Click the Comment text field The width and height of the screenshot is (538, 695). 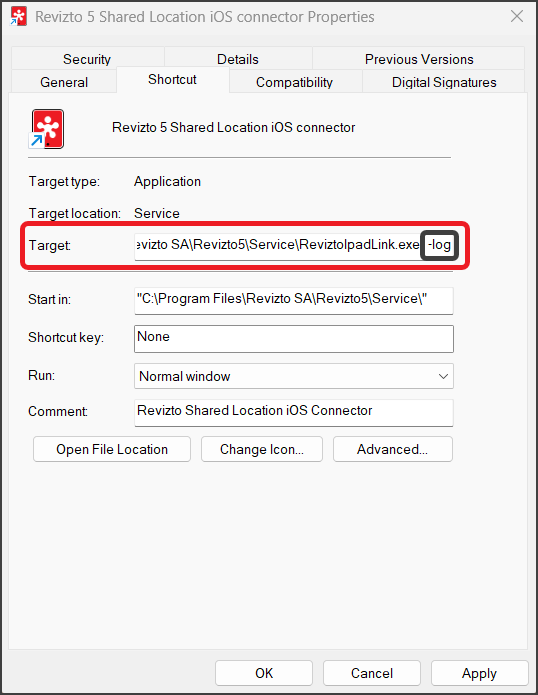coord(294,413)
